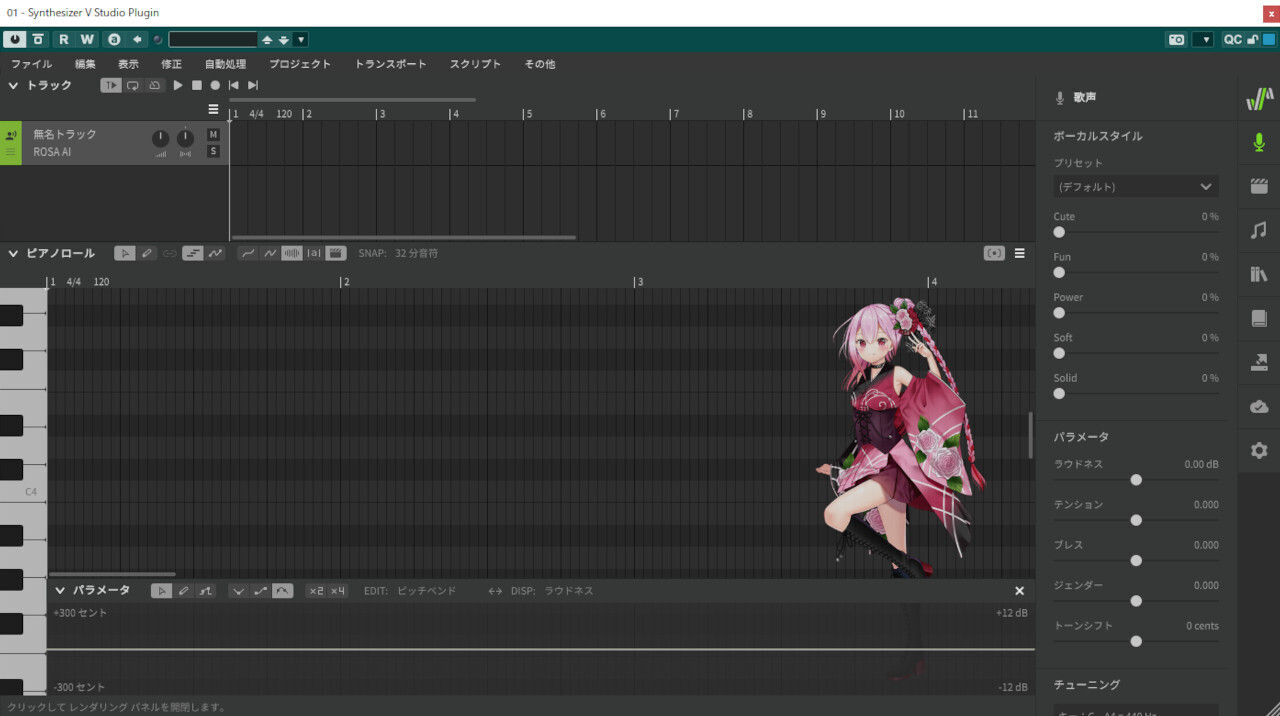
Task: Open the 表示 menu
Action: coord(128,64)
